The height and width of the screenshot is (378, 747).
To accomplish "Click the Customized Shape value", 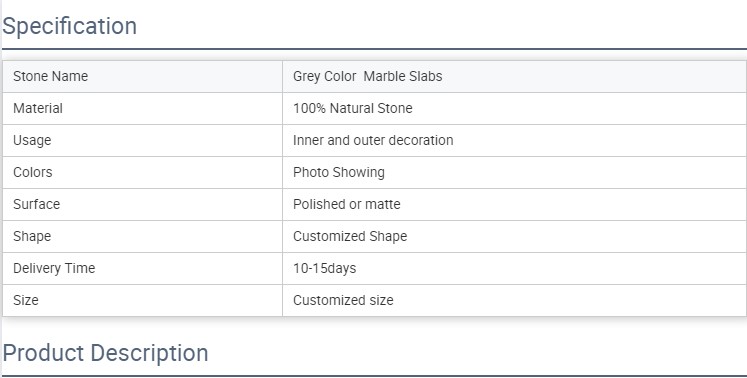I will [x=350, y=236].
